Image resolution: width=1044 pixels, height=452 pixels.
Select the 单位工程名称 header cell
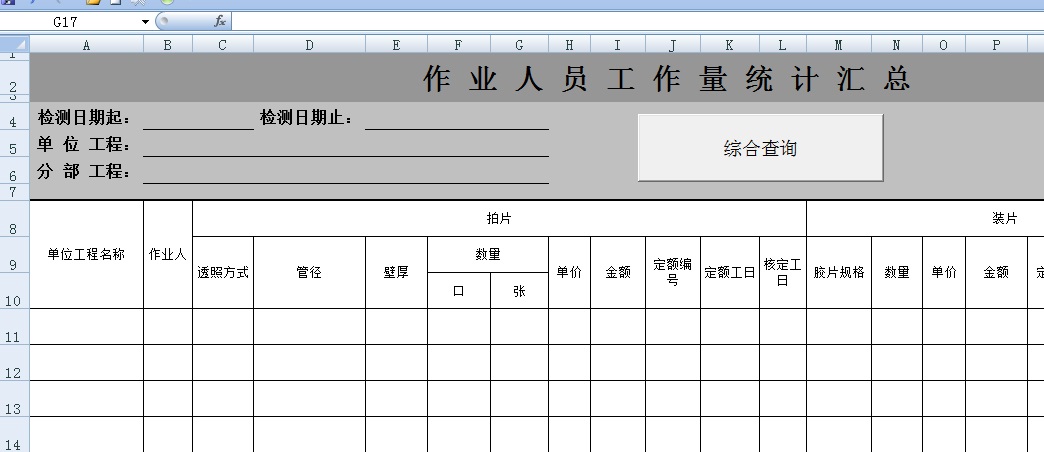[x=87, y=254]
